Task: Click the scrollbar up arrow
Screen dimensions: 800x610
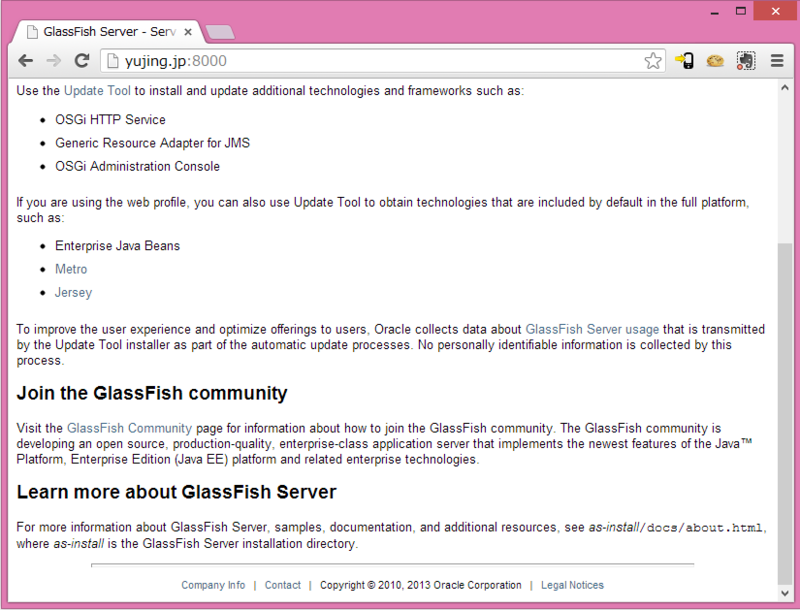Action: (x=785, y=88)
